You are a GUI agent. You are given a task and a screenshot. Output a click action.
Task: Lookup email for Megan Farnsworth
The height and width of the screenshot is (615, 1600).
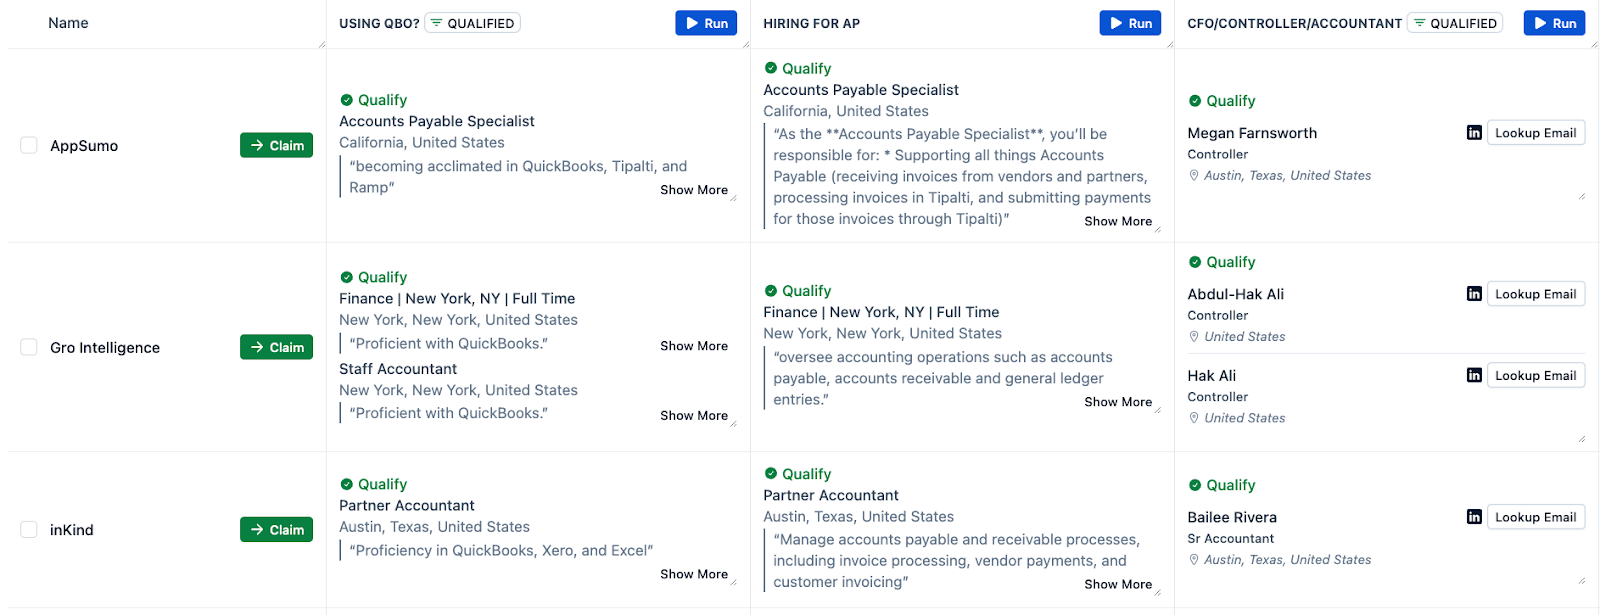(1535, 133)
